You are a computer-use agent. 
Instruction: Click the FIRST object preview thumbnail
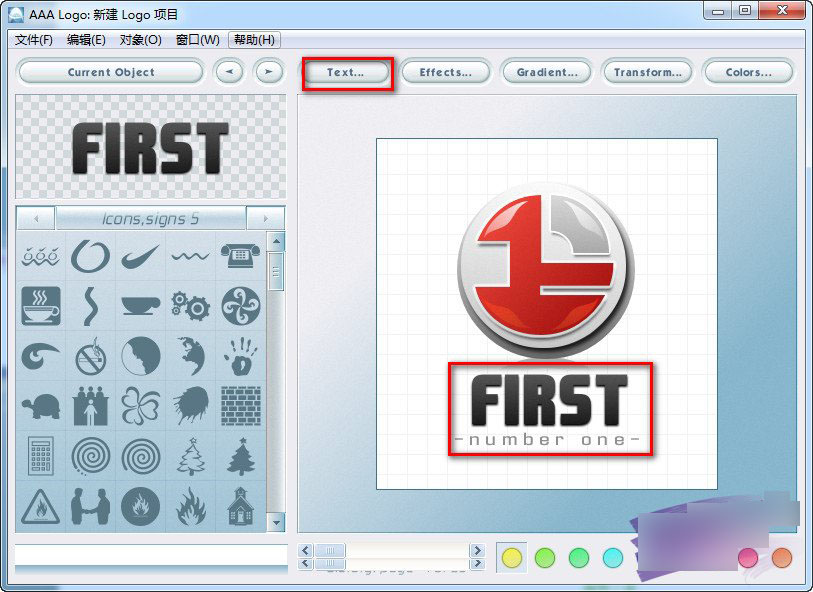click(x=150, y=147)
